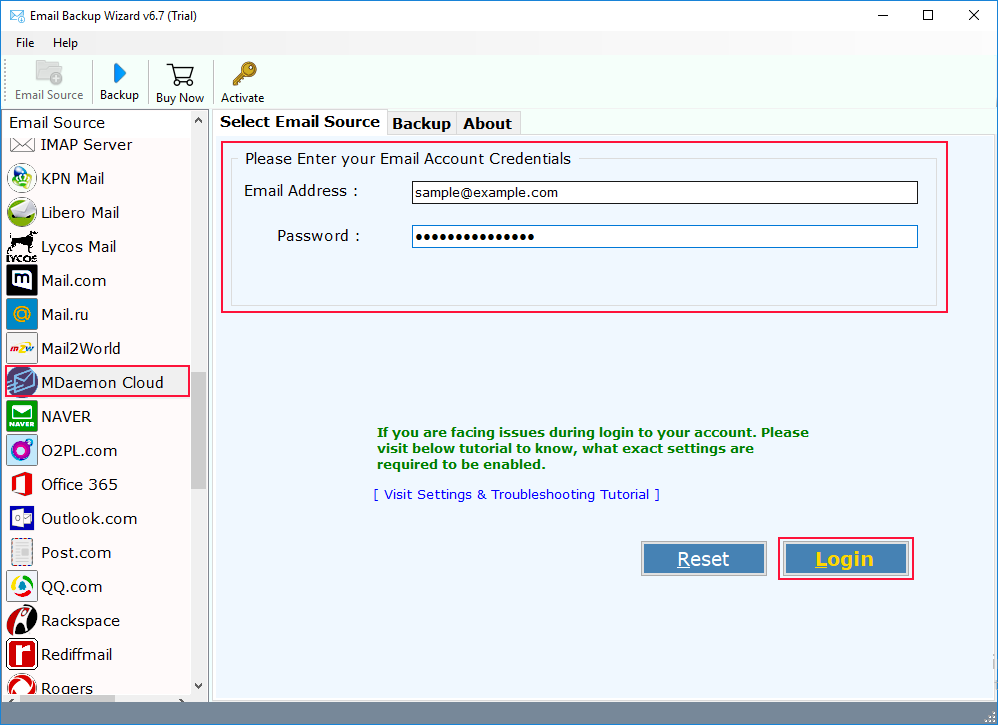This screenshot has width=998, height=725.
Task: Select the "Rackspace" list label
Action: click(x=81, y=621)
